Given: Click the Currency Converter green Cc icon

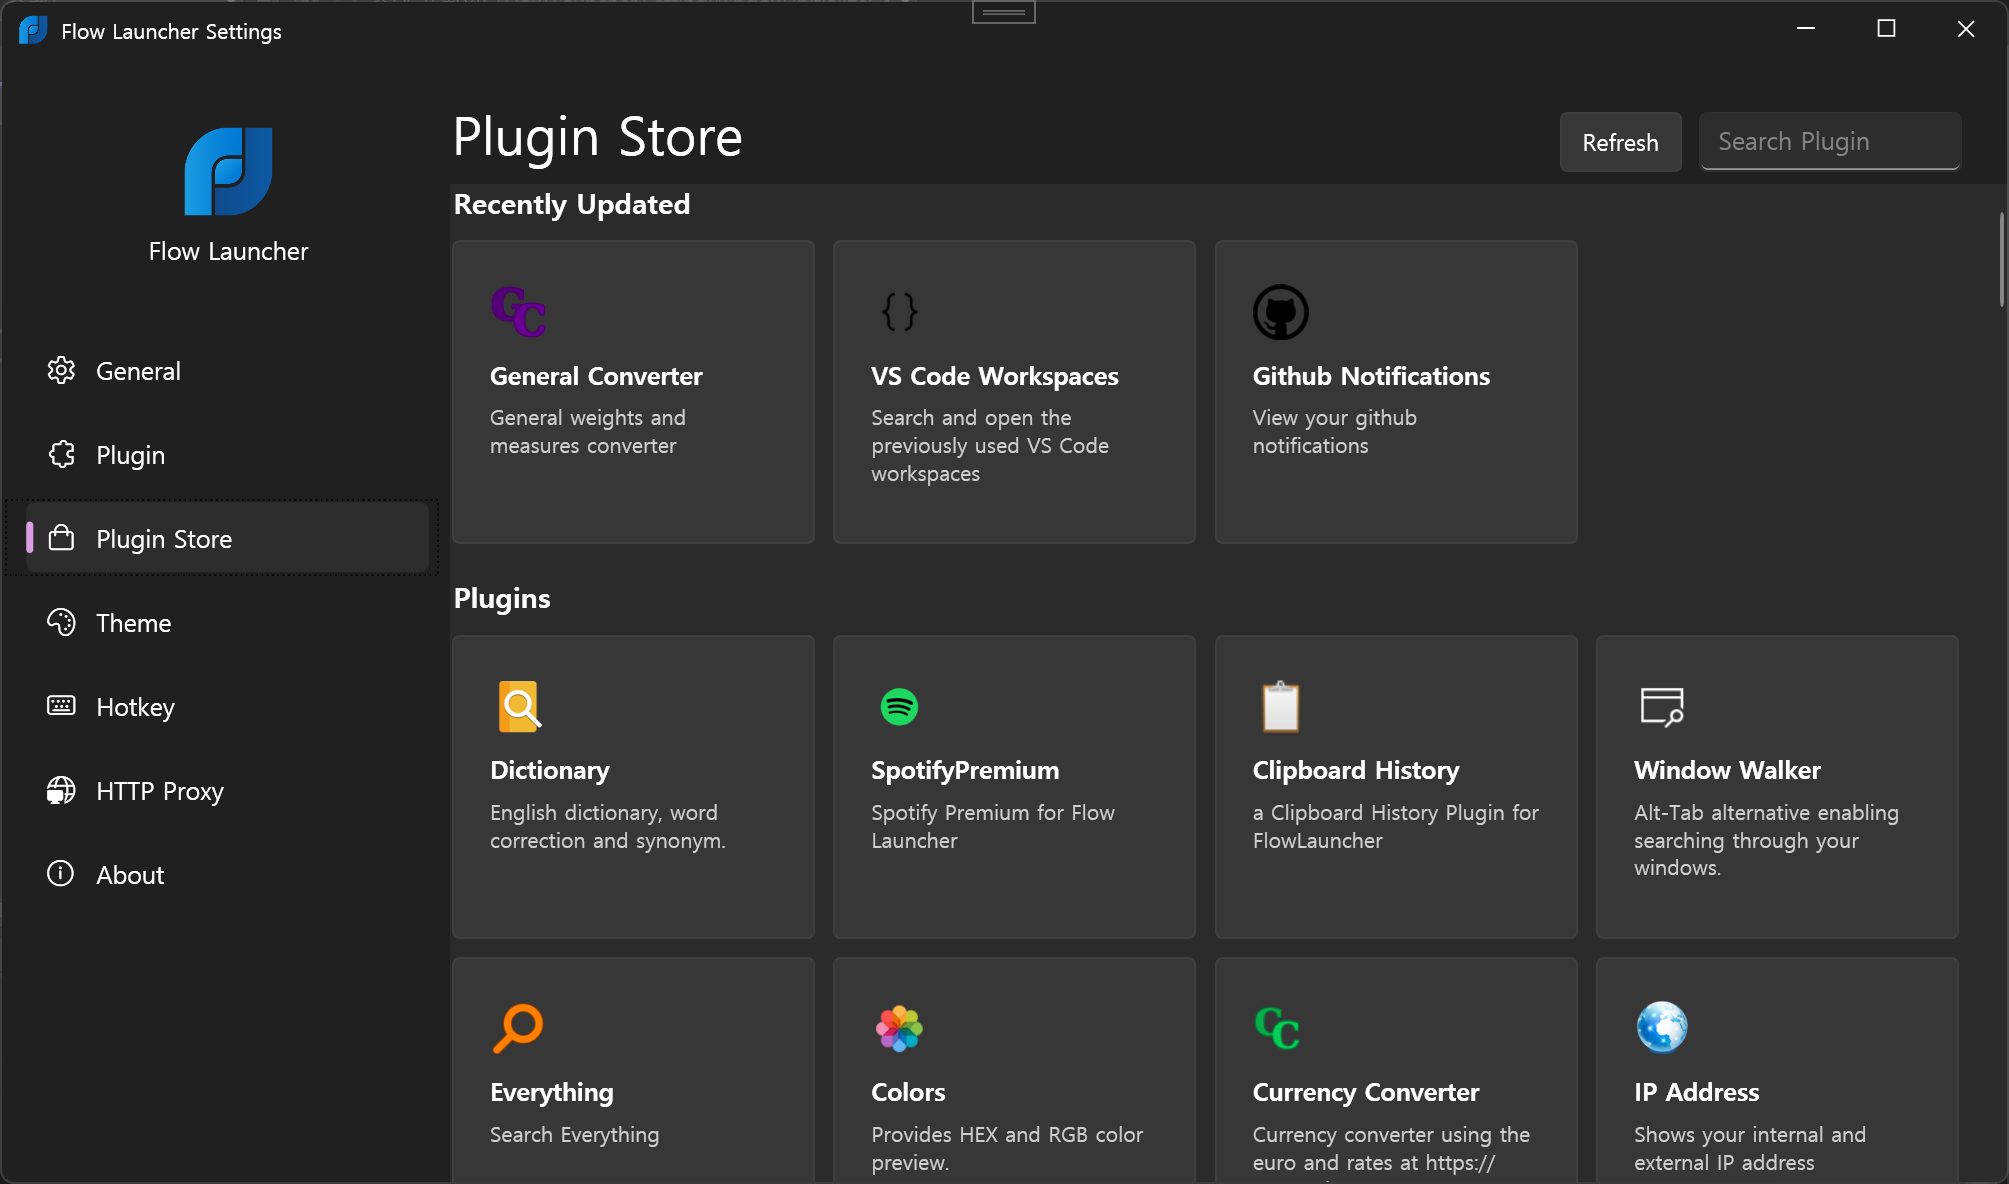Looking at the screenshot, I should [x=1277, y=1028].
